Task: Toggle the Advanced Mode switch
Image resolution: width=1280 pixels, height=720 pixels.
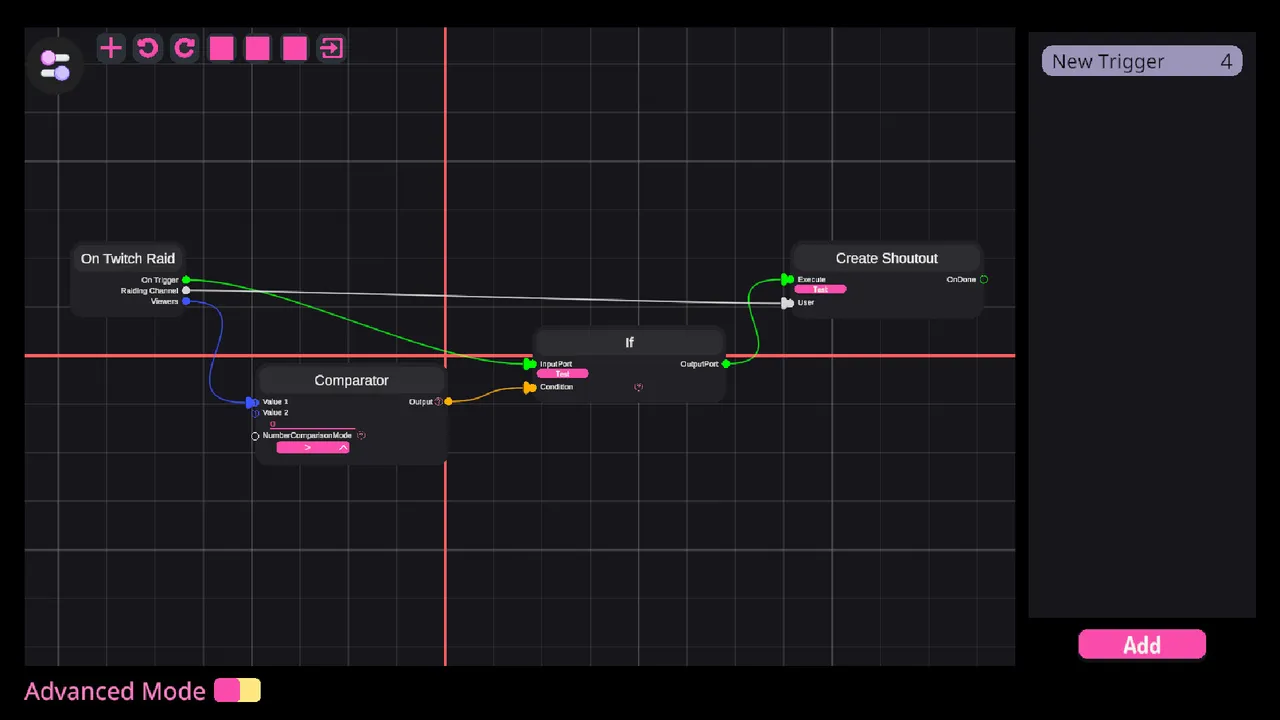Action: click(x=237, y=691)
